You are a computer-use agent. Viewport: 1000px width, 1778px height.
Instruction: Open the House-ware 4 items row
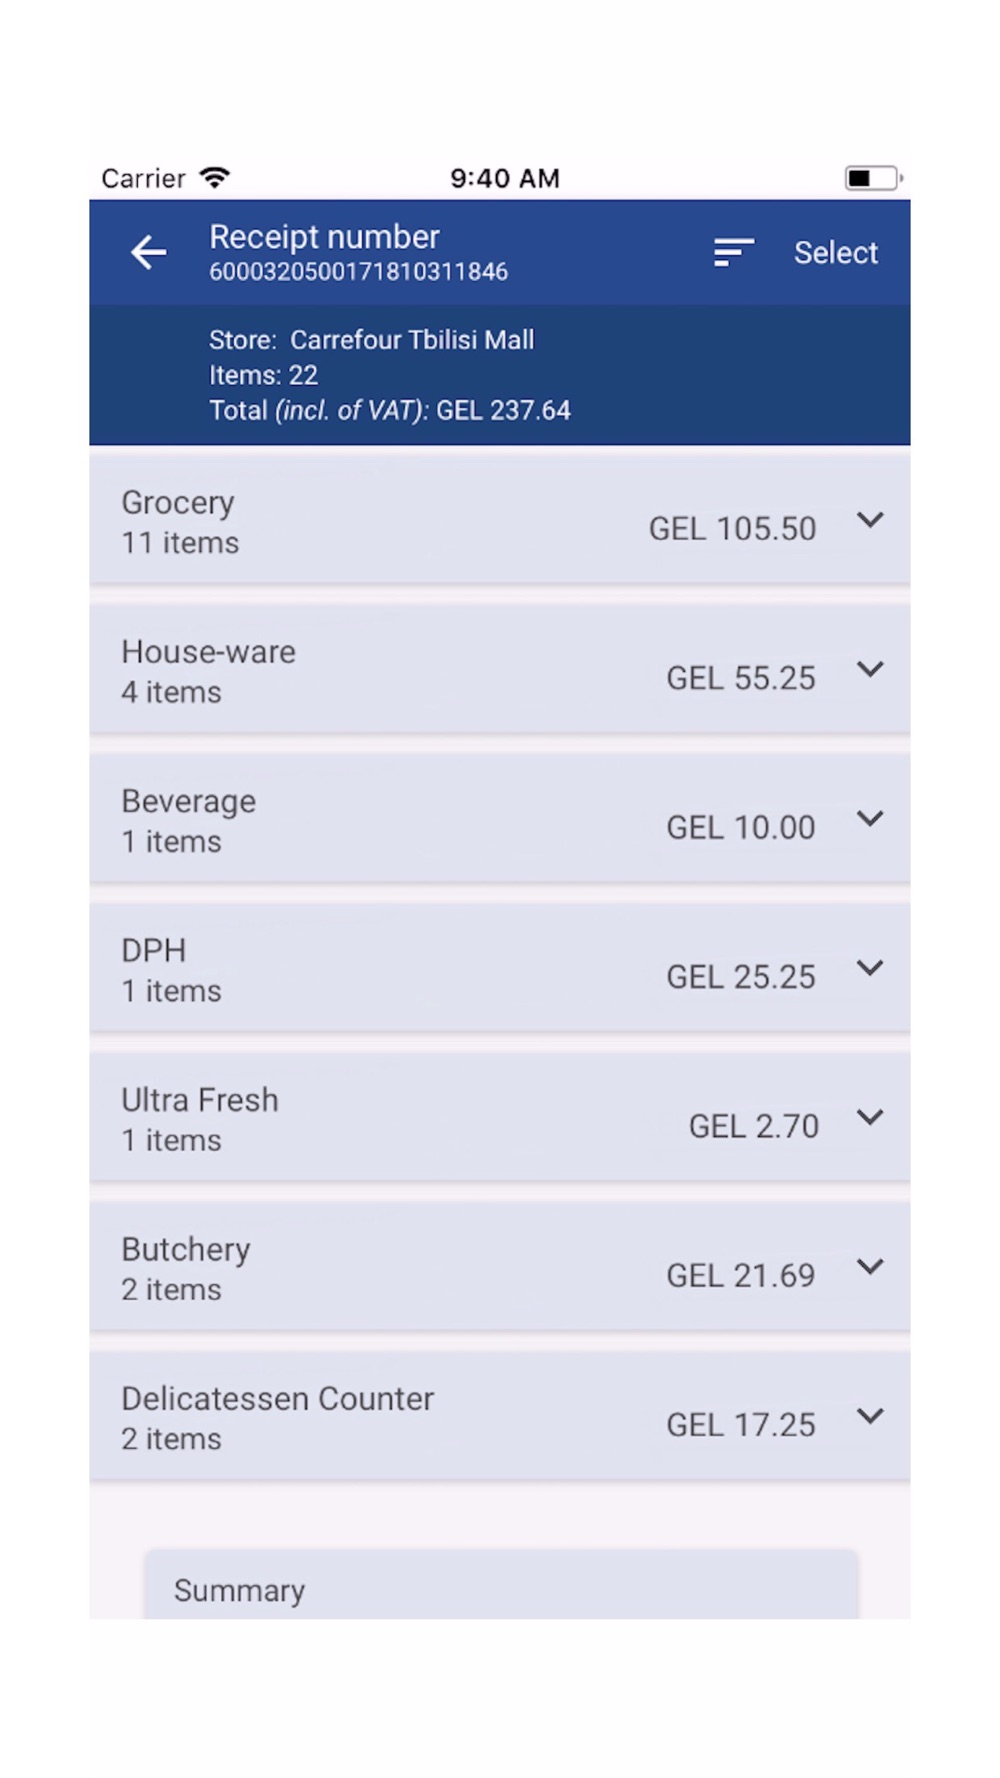[500, 670]
